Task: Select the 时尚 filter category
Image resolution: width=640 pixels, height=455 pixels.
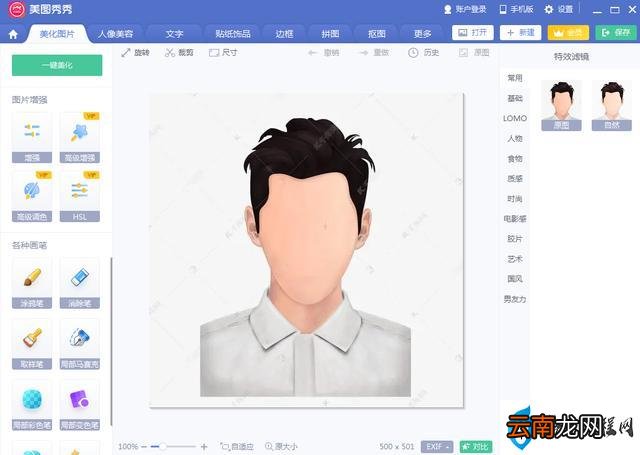Action: point(515,199)
